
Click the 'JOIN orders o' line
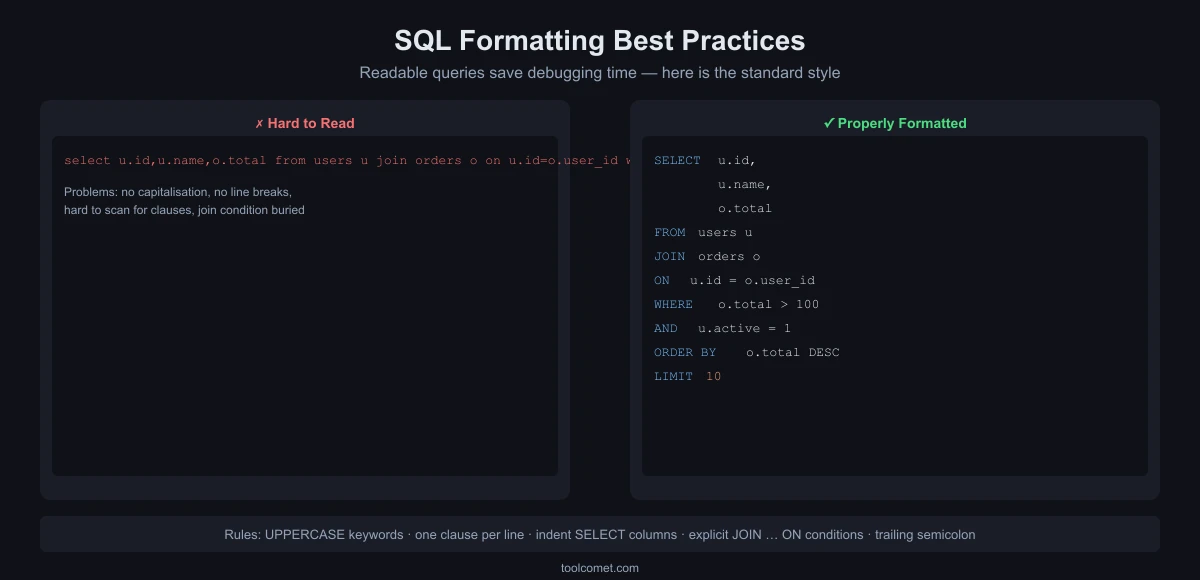click(707, 256)
